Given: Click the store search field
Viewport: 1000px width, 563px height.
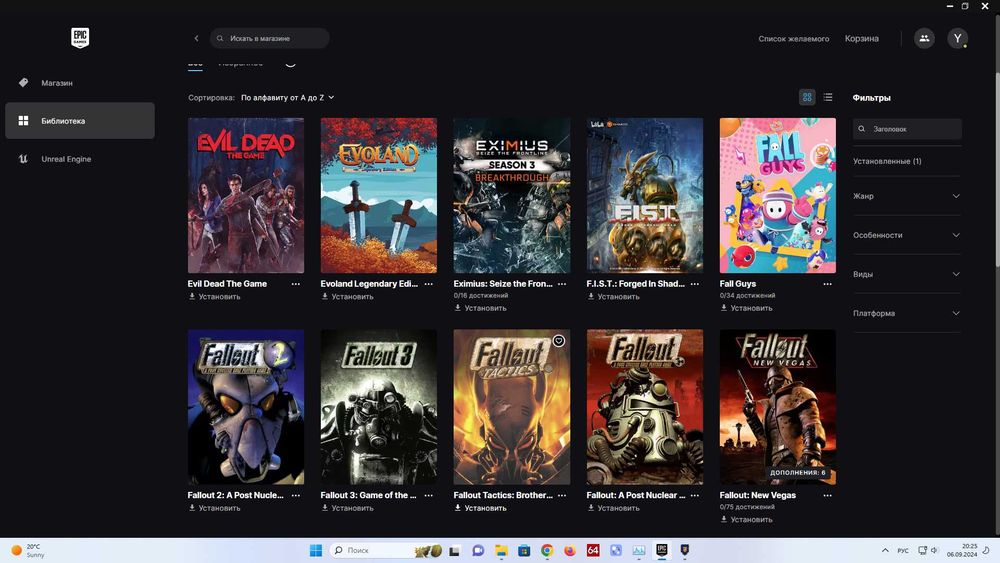Looking at the screenshot, I should click(x=270, y=38).
